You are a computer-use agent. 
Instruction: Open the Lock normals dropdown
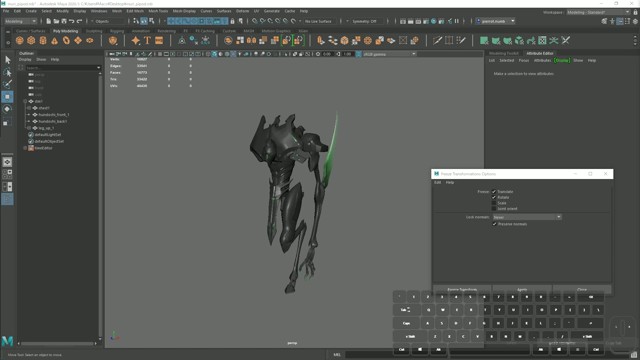527,217
